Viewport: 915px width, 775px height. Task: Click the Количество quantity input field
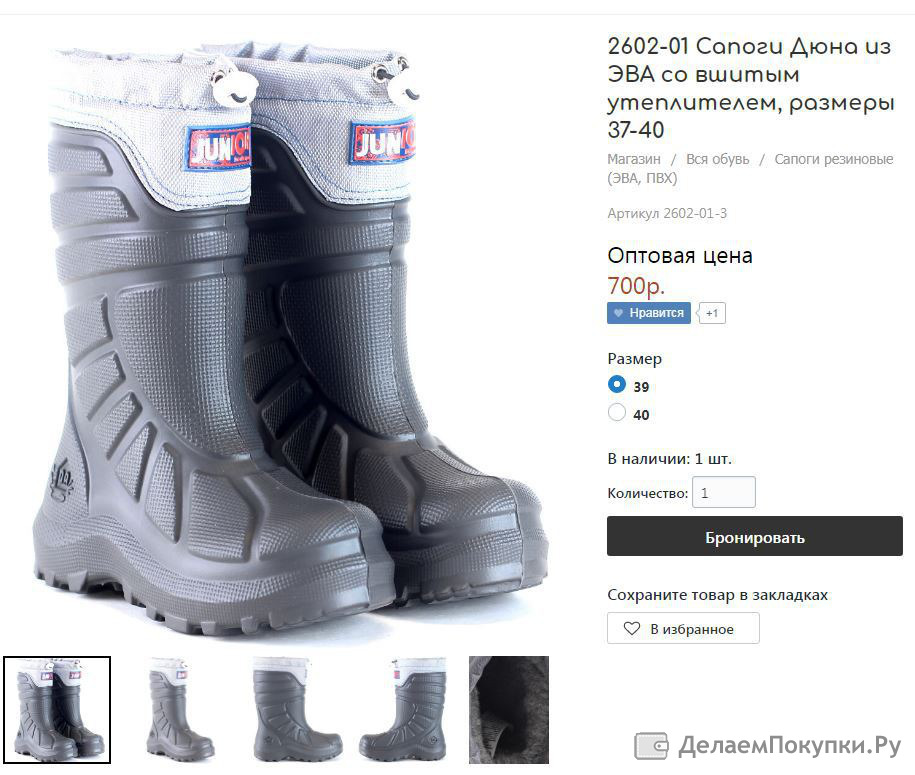point(724,492)
